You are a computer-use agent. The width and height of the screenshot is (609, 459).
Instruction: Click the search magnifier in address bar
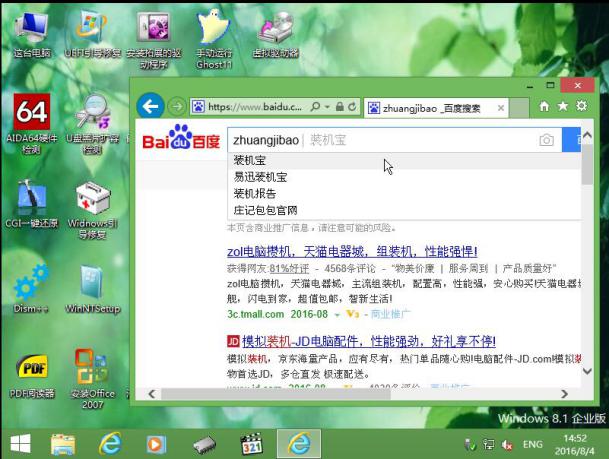[x=315, y=106]
